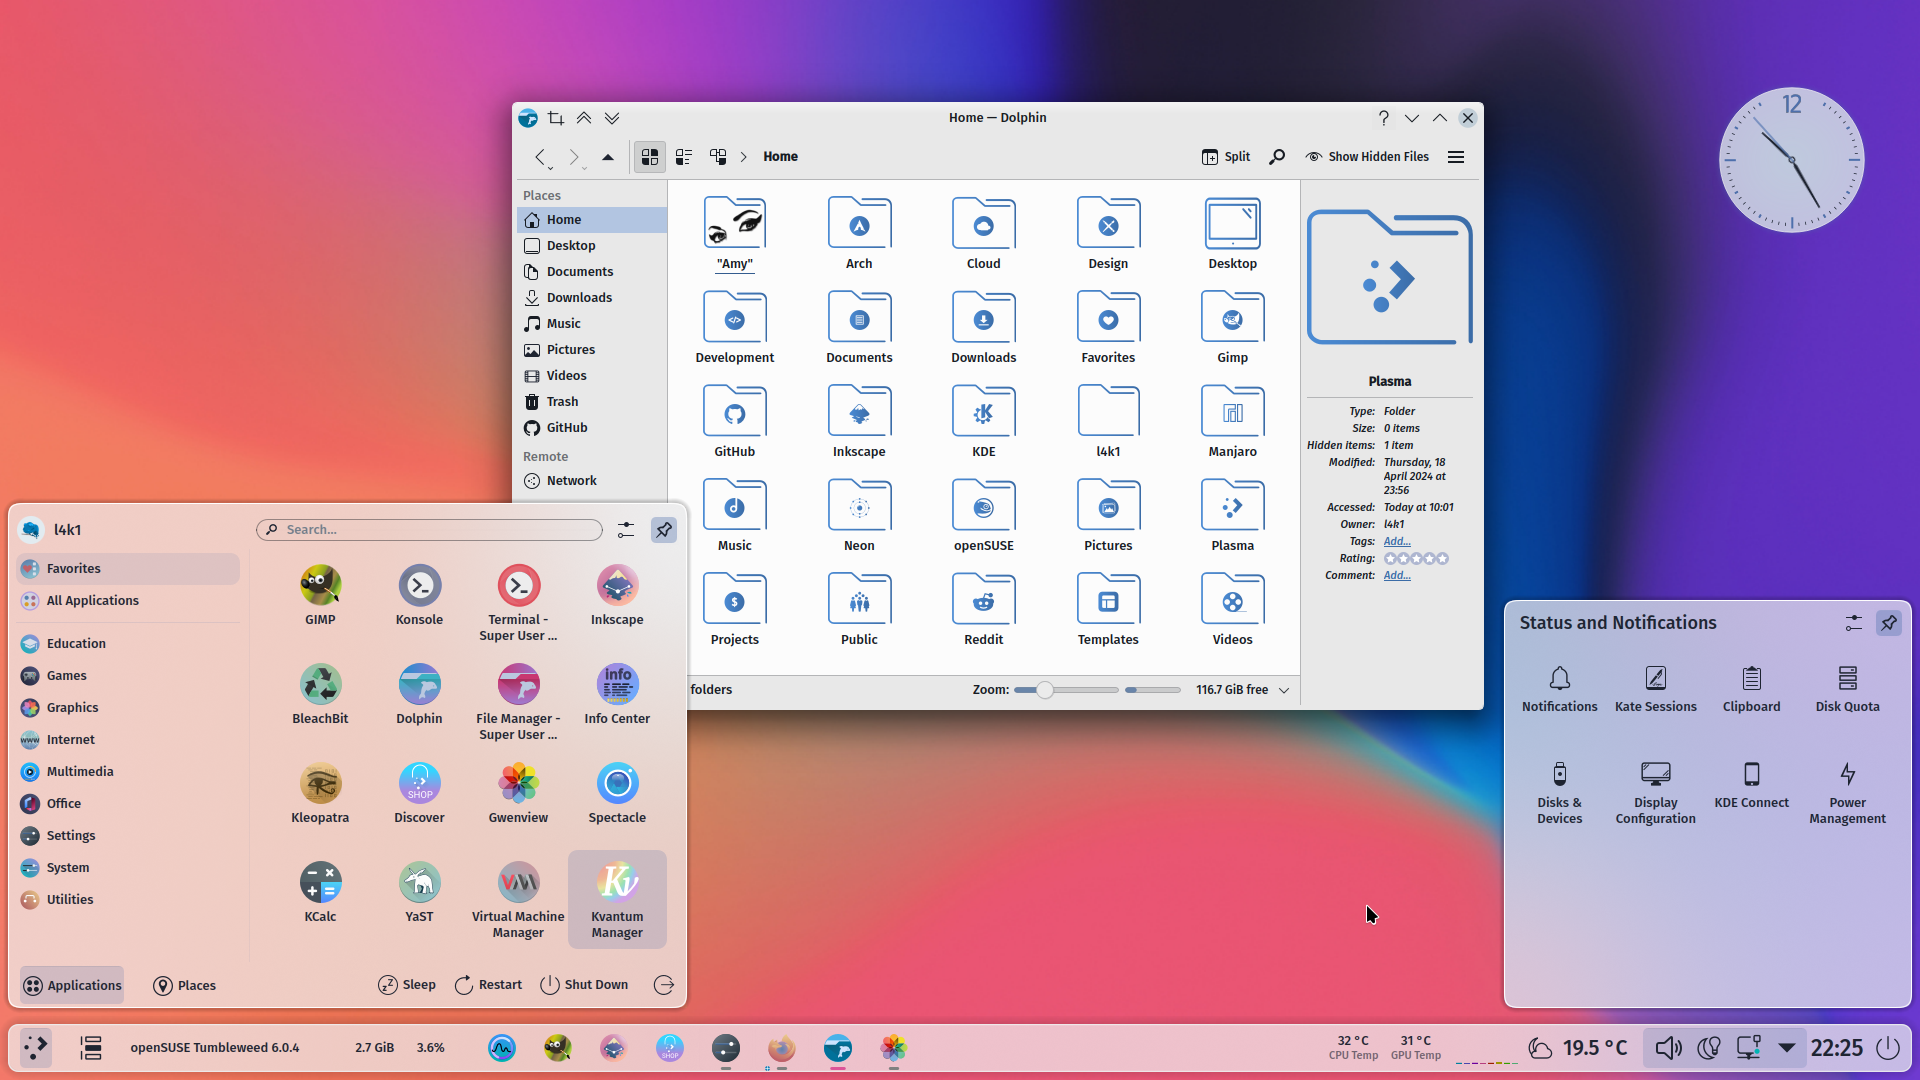Open the free space dropdown in Dolphin
The height and width of the screenshot is (1080, 1920).
1285,690
